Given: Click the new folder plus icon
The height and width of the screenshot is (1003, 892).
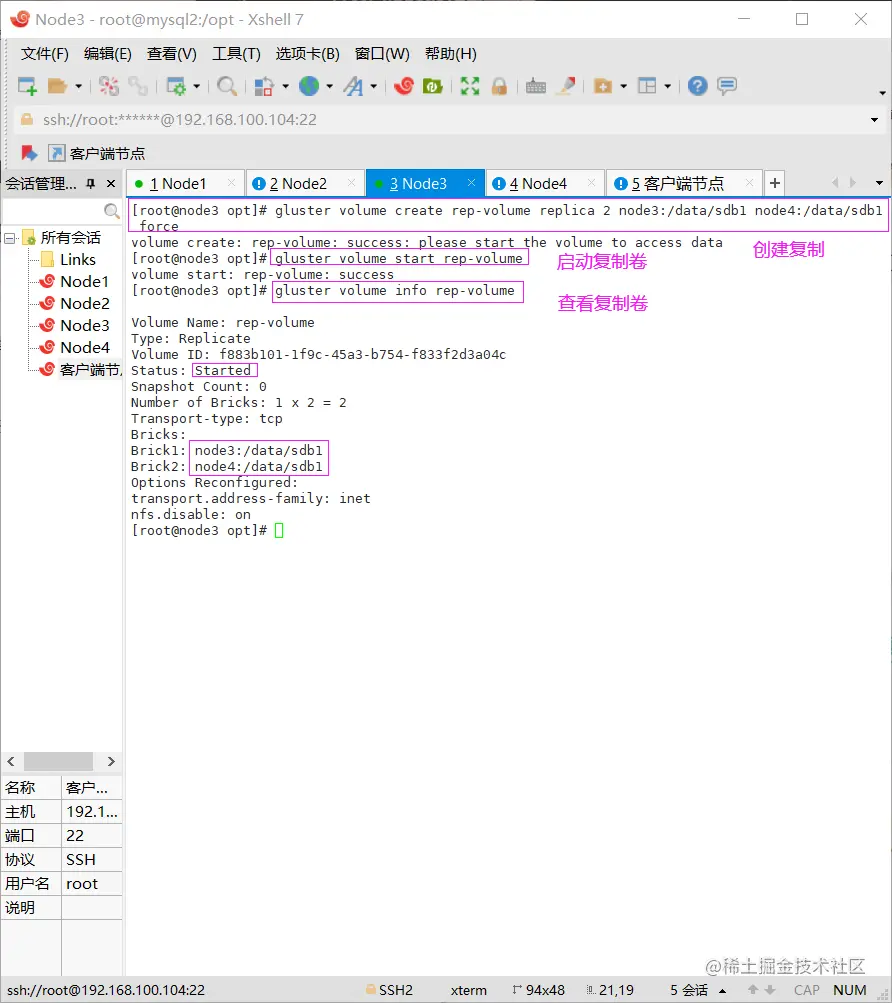Looking at the screenshot, I should pos(603,86).
